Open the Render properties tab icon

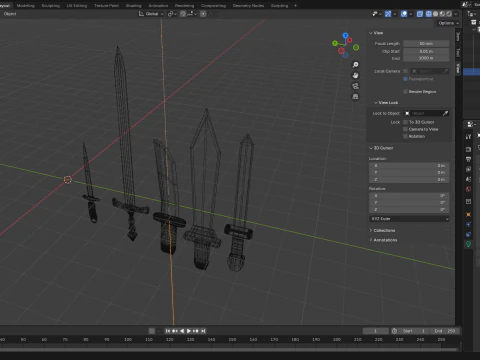(468, 149)
